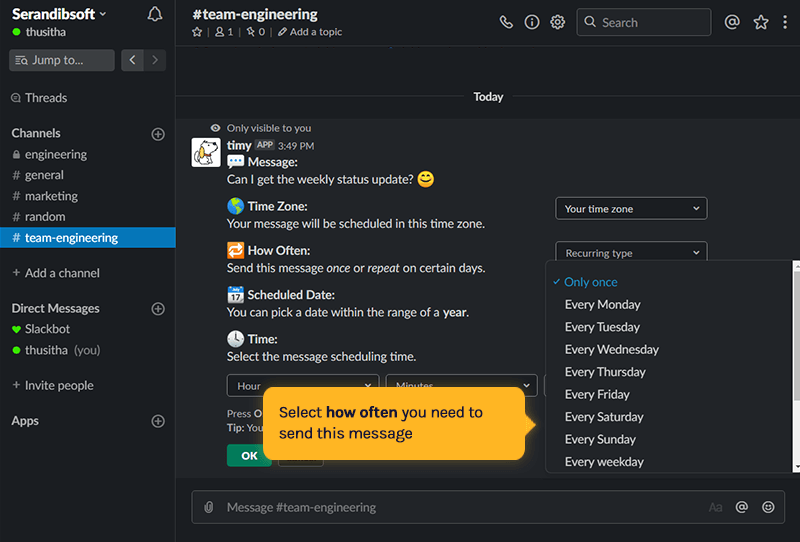View channel members count icon
800x542 pixels.
coord(224,32)
